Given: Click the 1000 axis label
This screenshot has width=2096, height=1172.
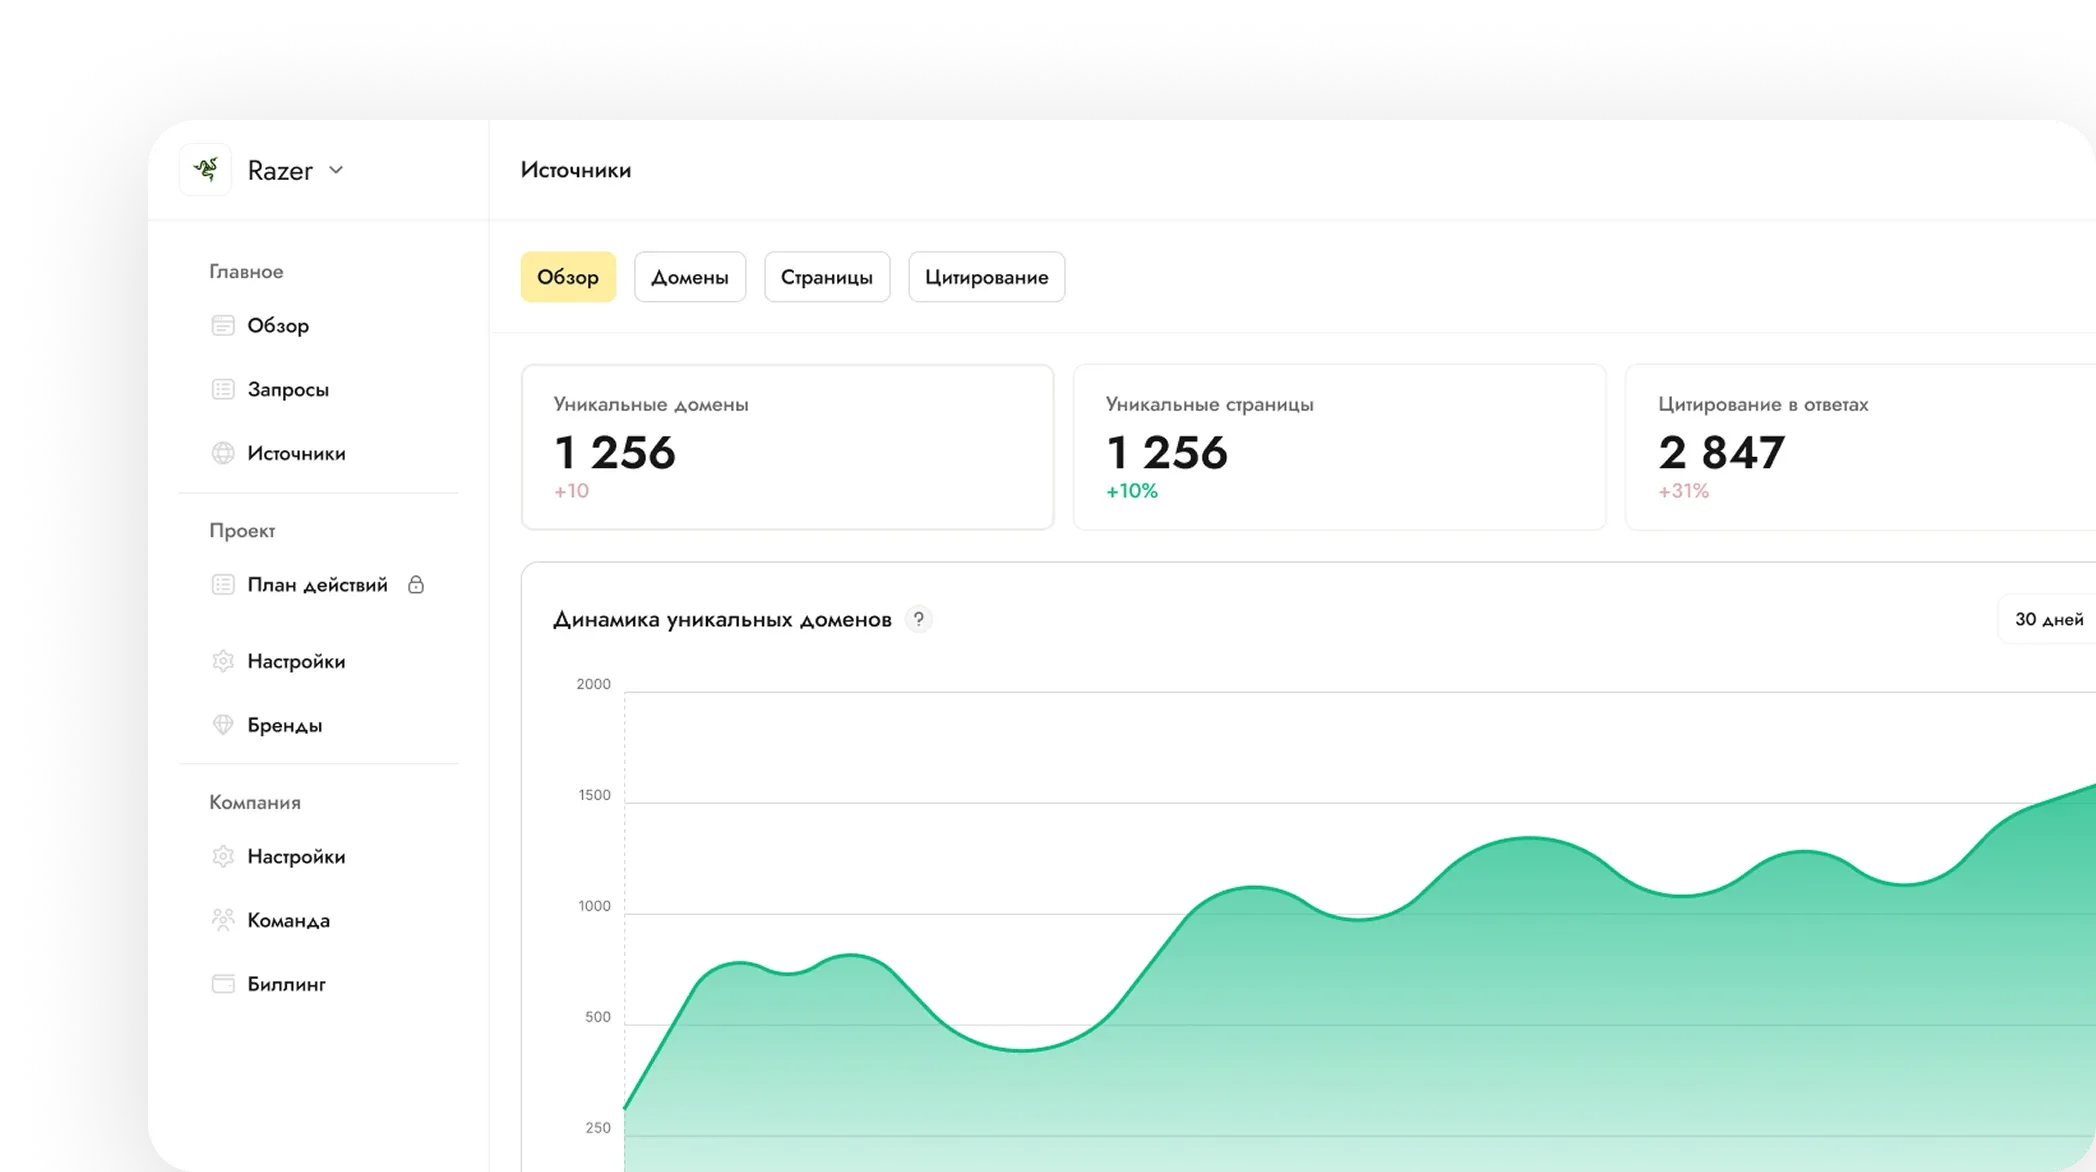Looking at the screenshot, I should tap(595, 906).
